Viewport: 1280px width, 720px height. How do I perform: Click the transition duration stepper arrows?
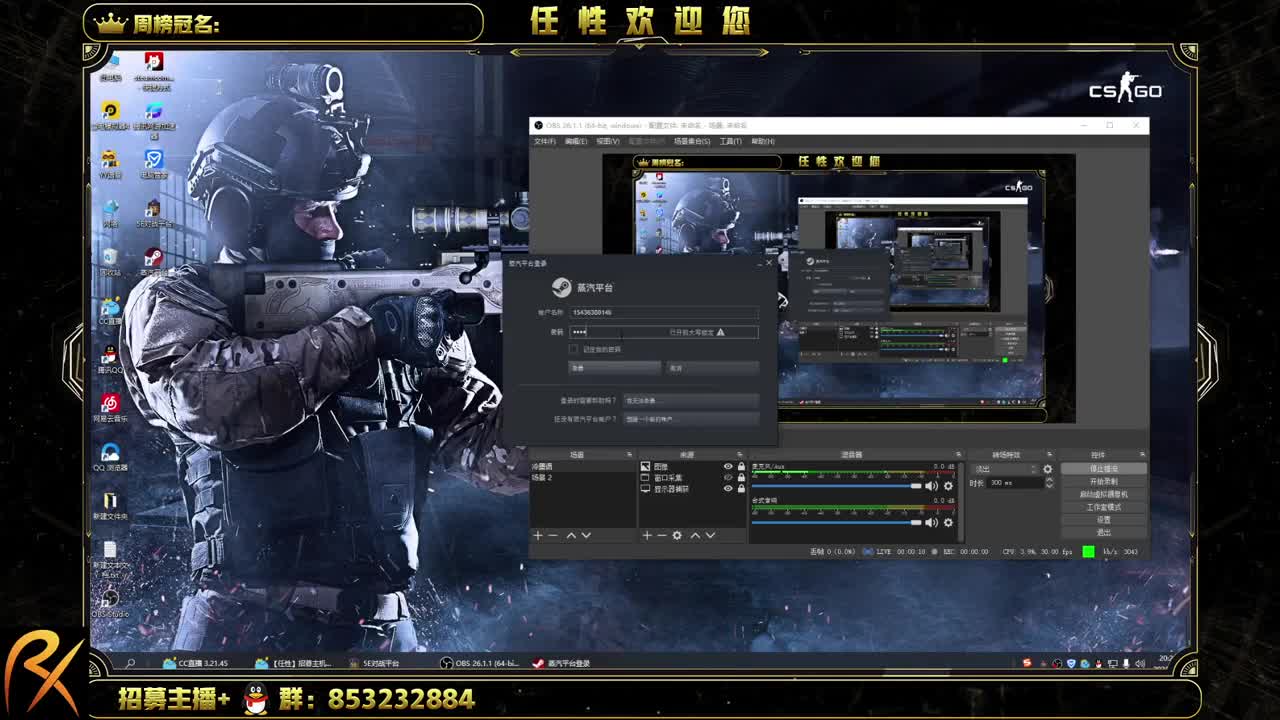[x=1049, y=482]
